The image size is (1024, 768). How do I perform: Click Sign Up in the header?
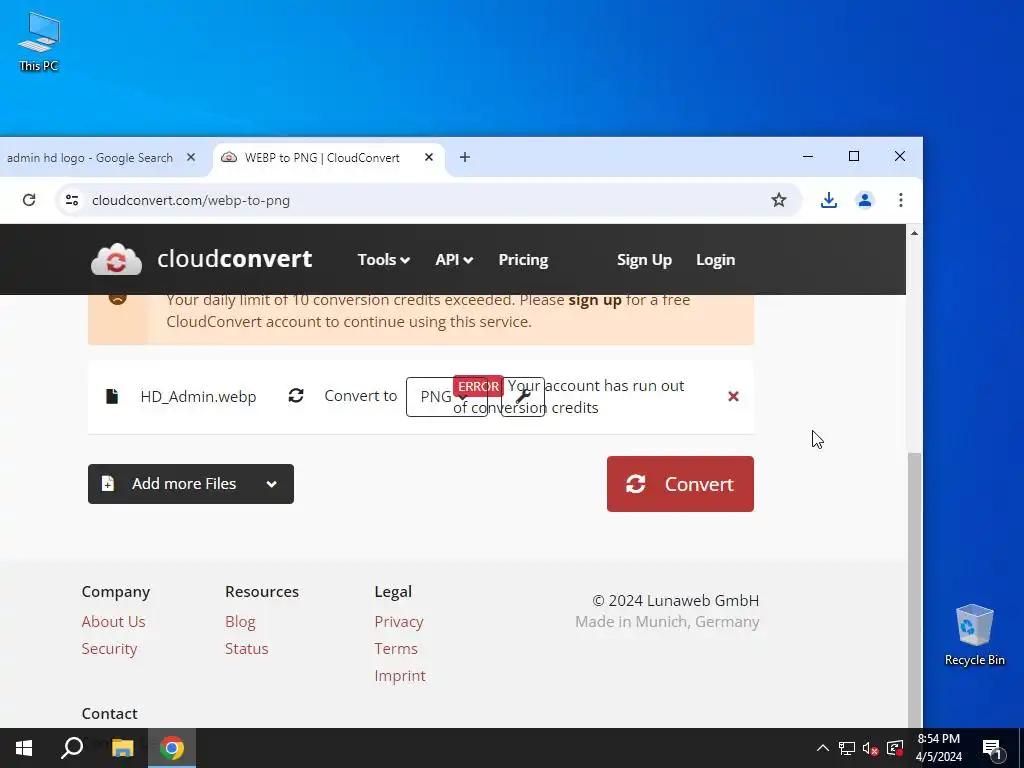(644, 260)
